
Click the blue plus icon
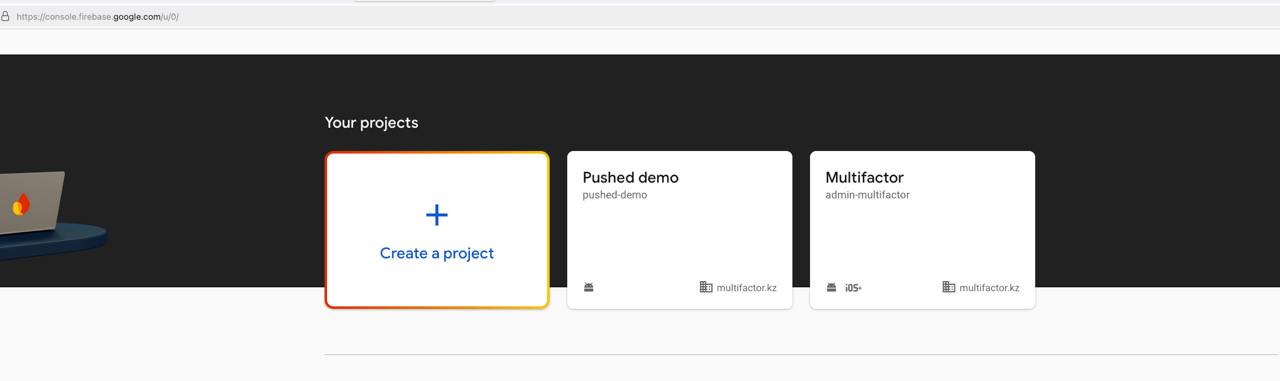(437, 214)
